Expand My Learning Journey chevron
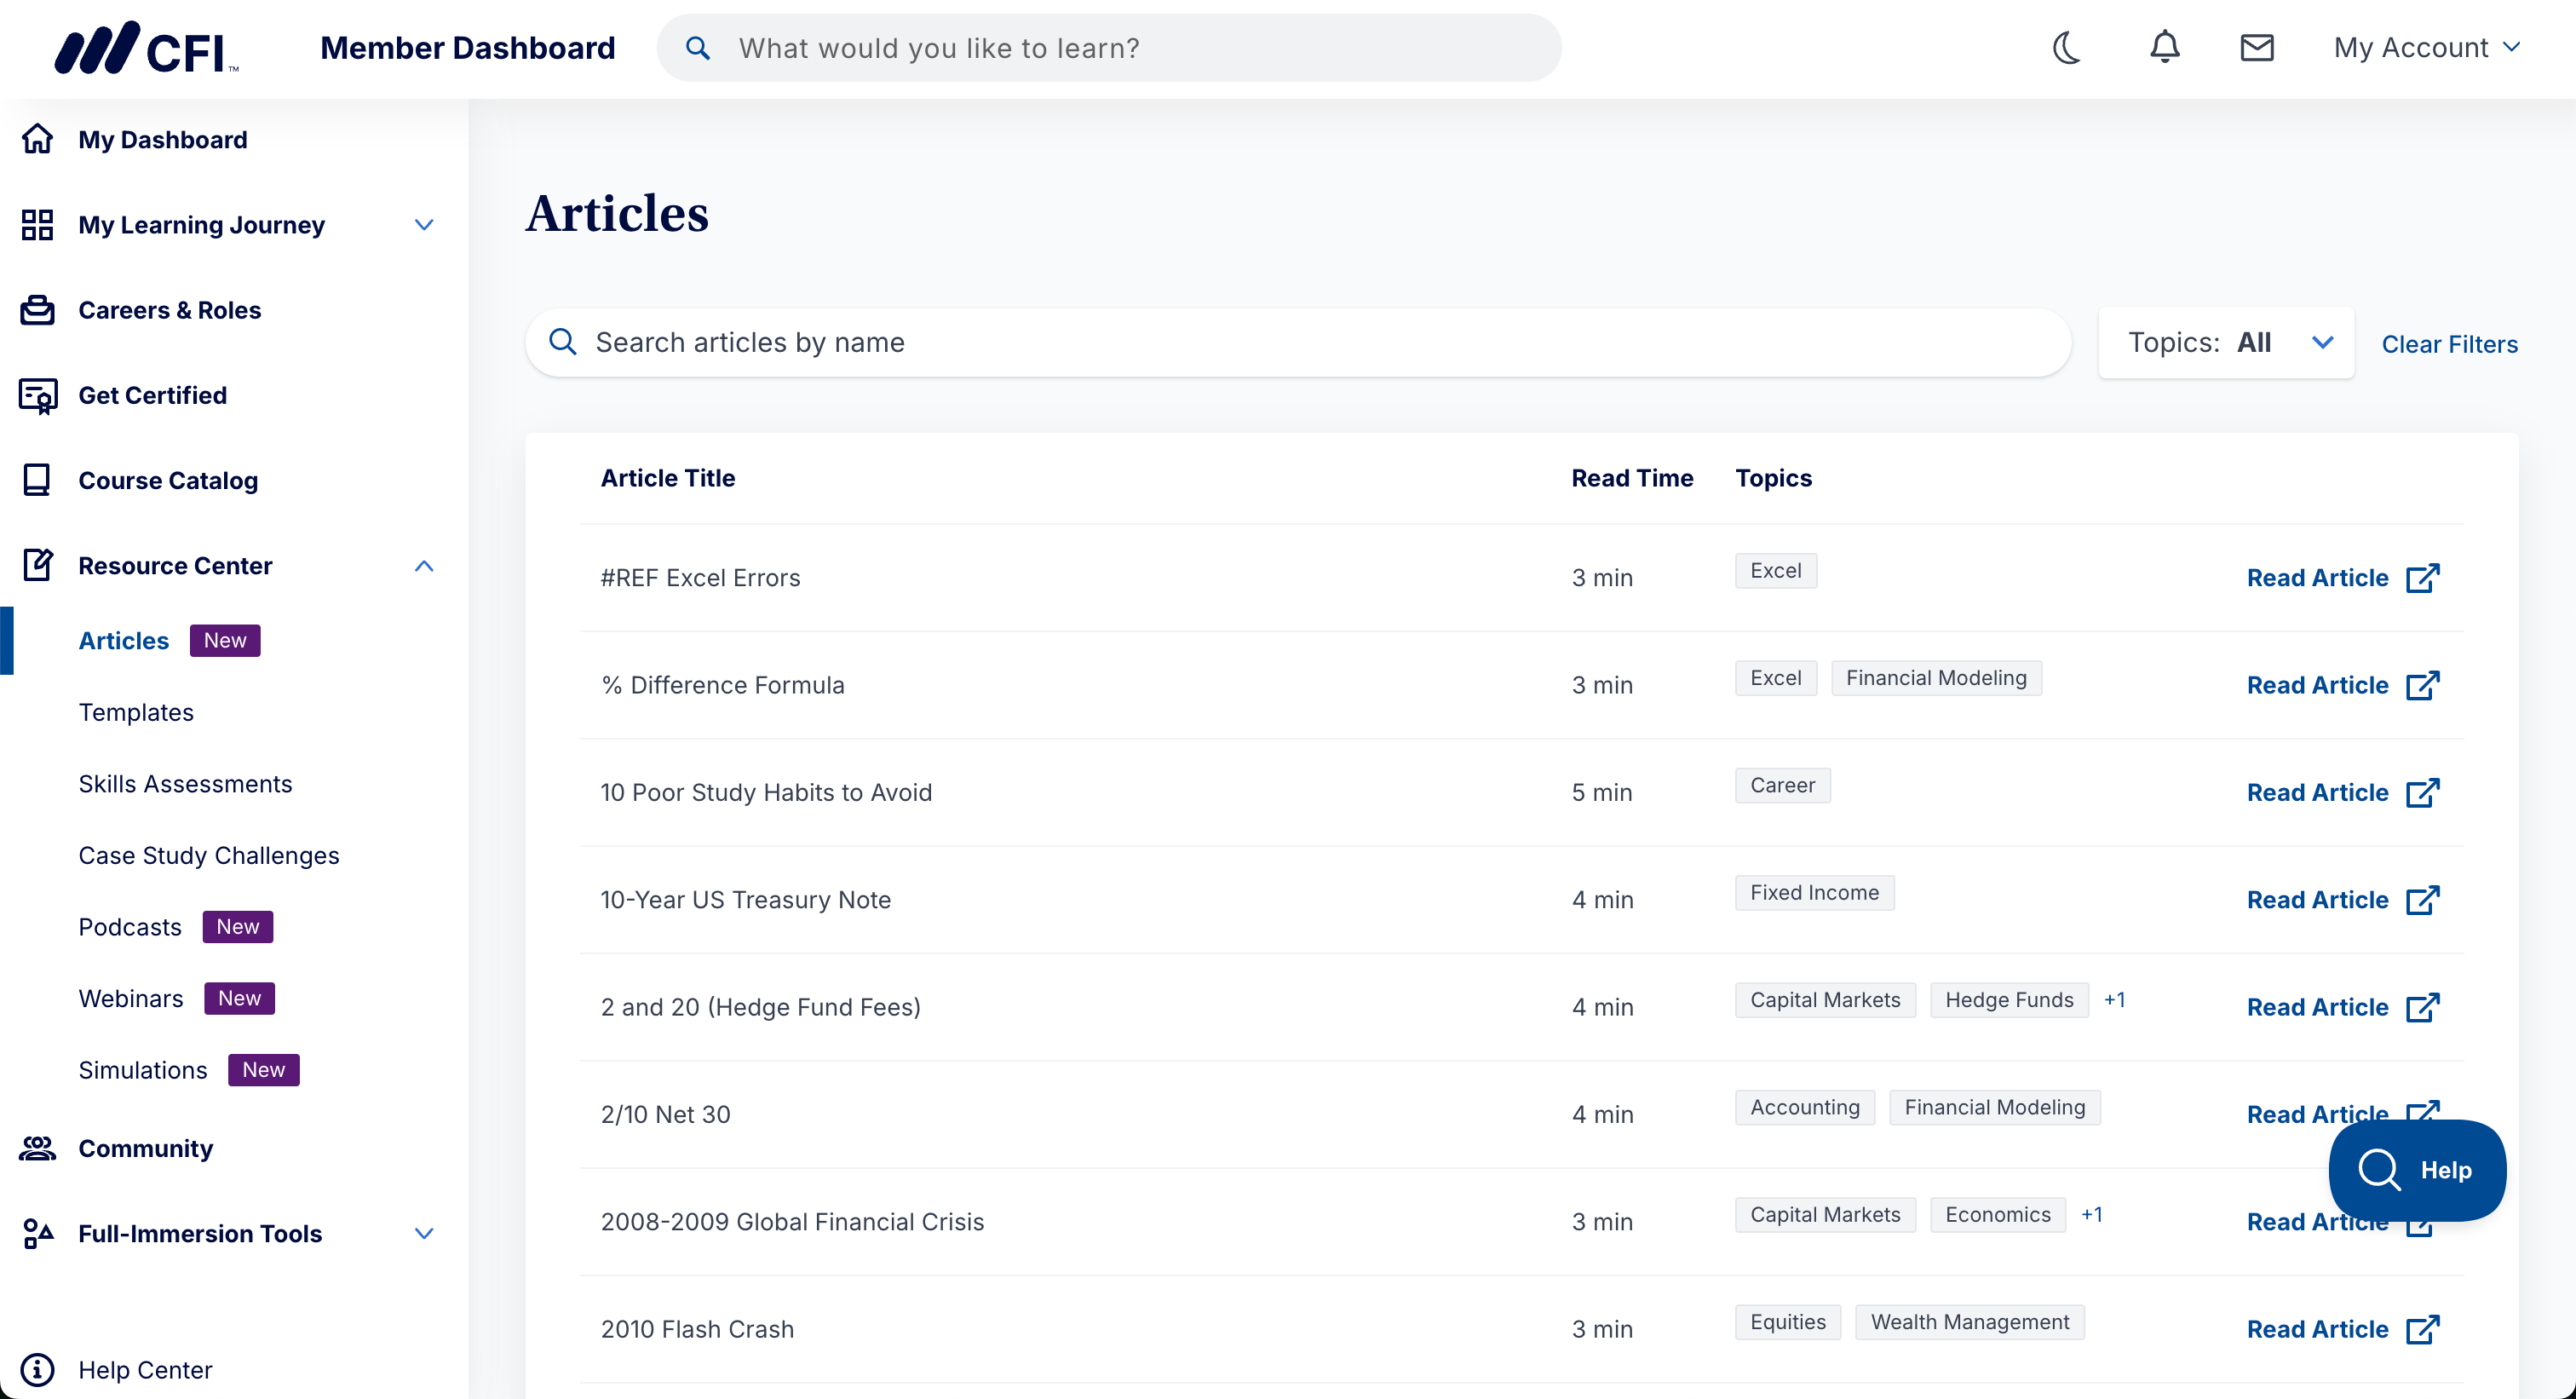The width and height of the screenshot is (2576, 1399). [x=424, y=225]
